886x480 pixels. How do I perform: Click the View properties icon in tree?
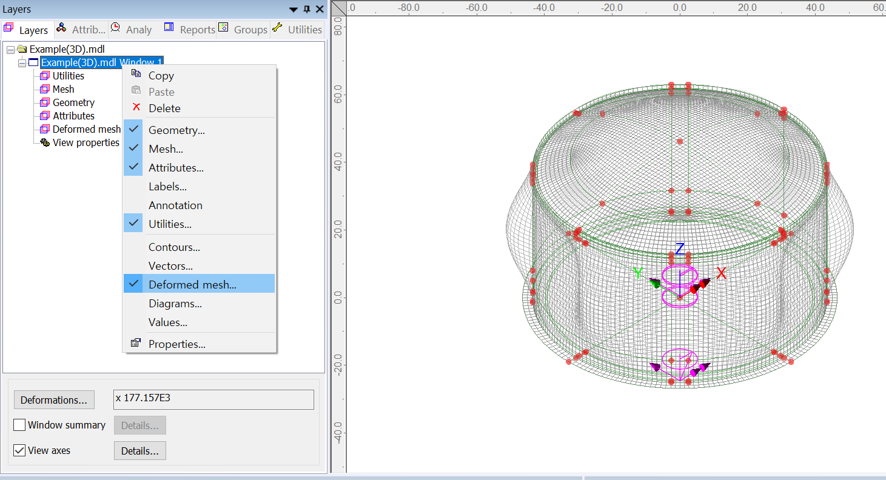click(45, 142)
